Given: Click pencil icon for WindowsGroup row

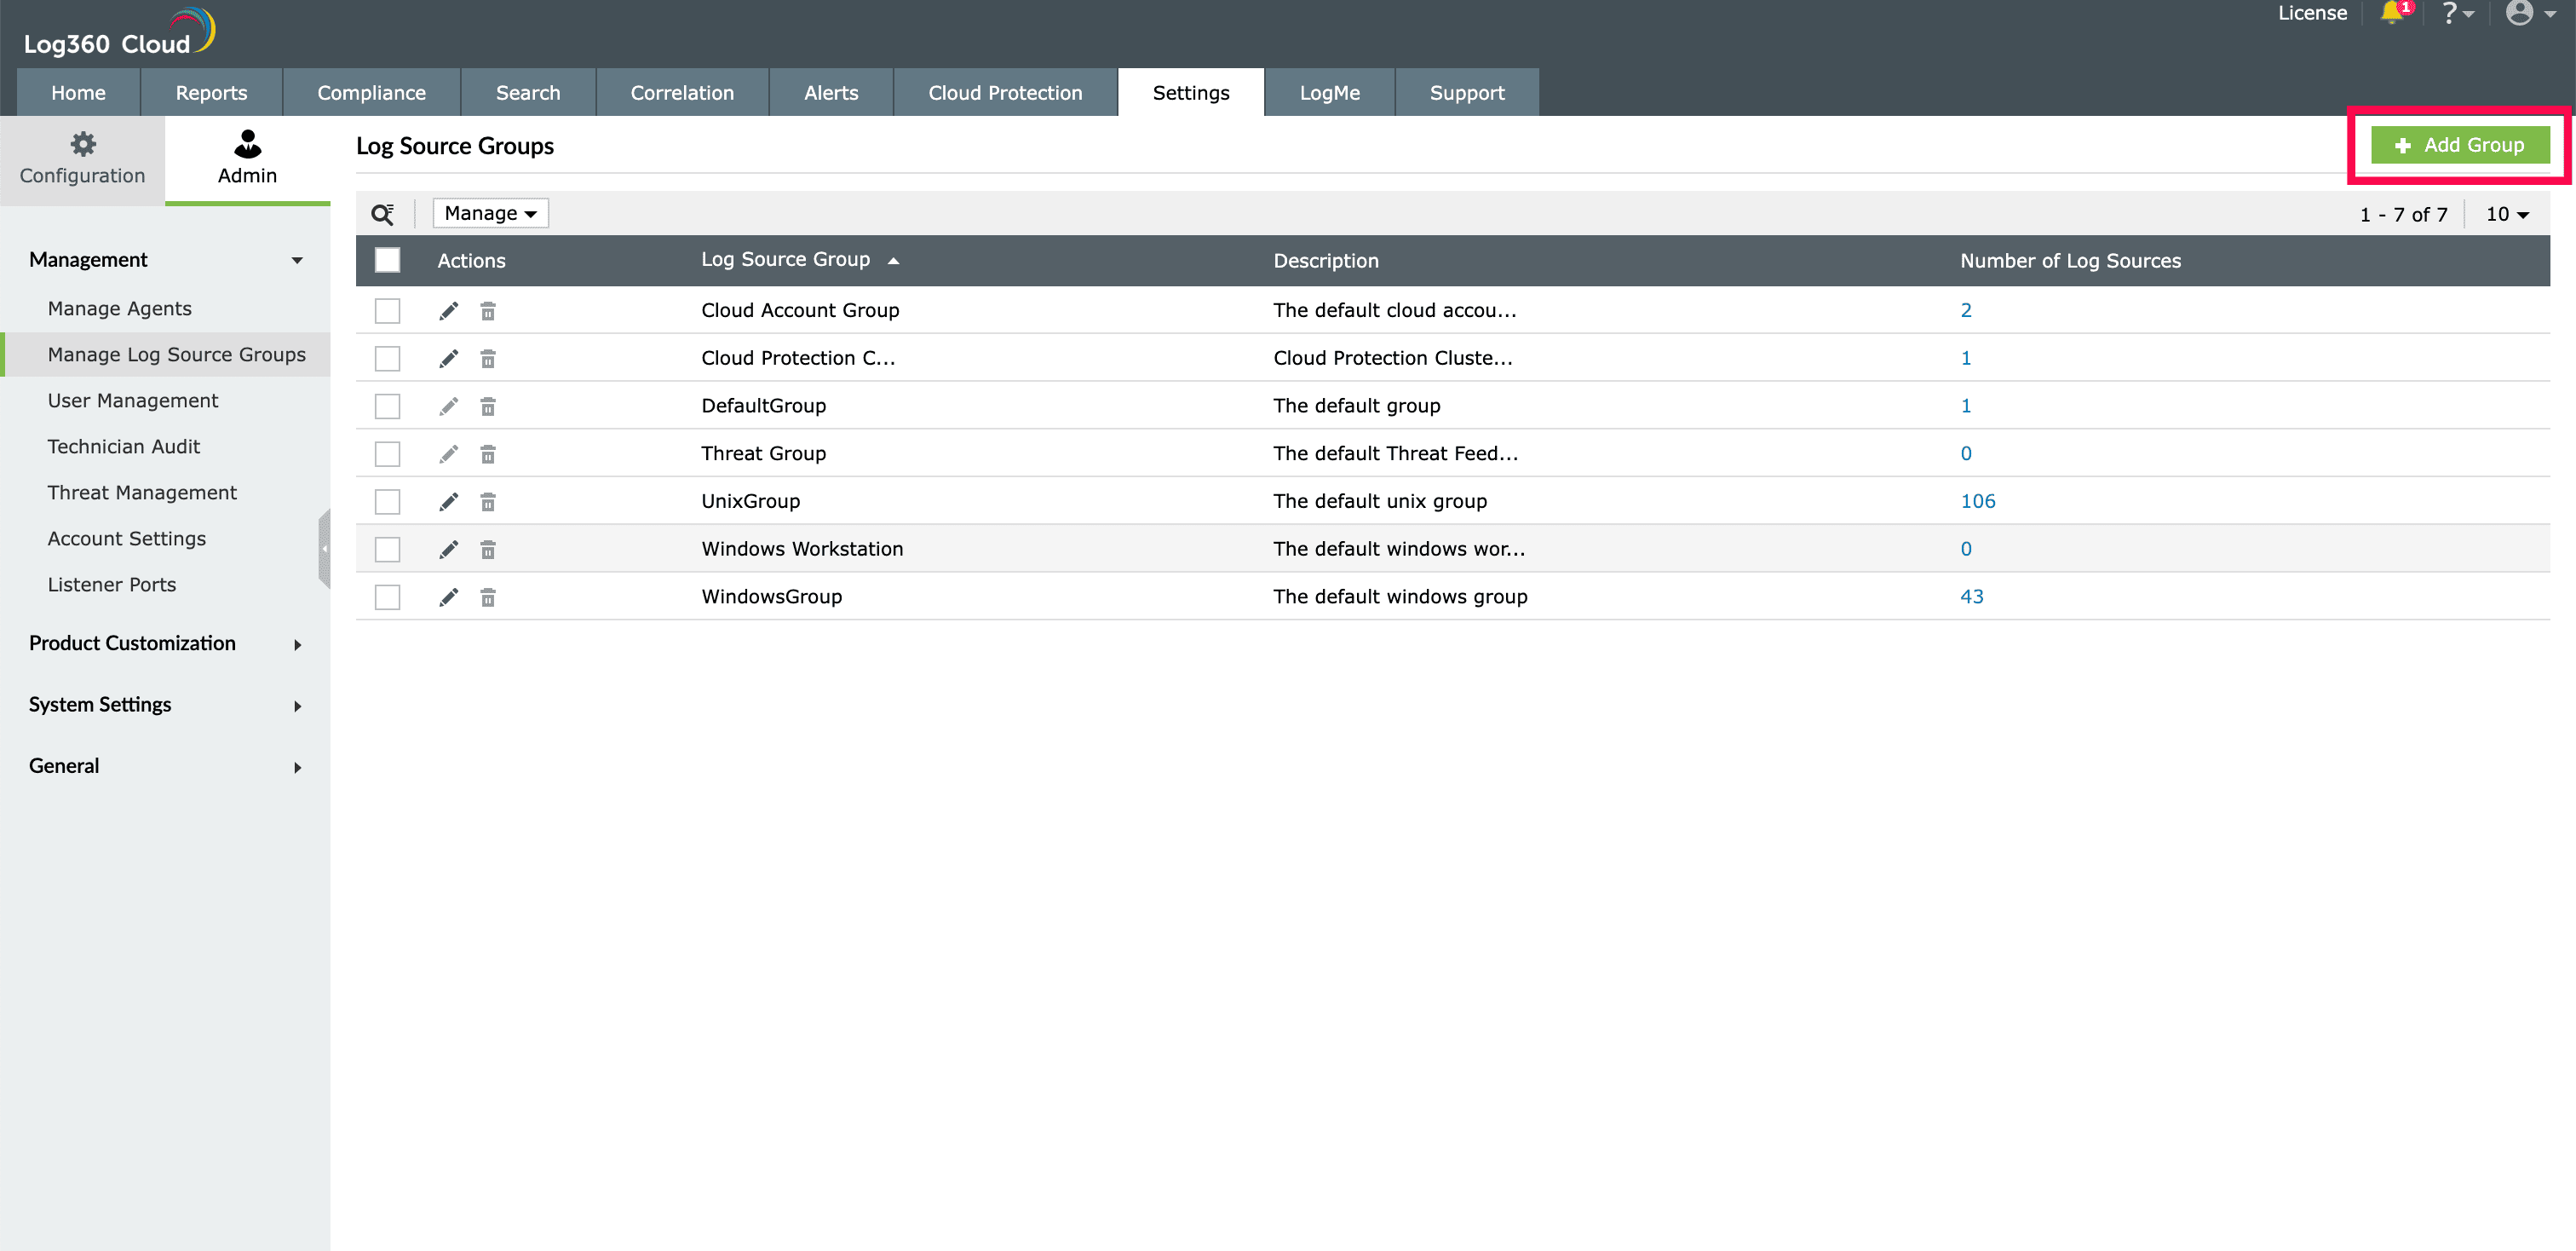Looking at the screenshot, I should 449,597.
